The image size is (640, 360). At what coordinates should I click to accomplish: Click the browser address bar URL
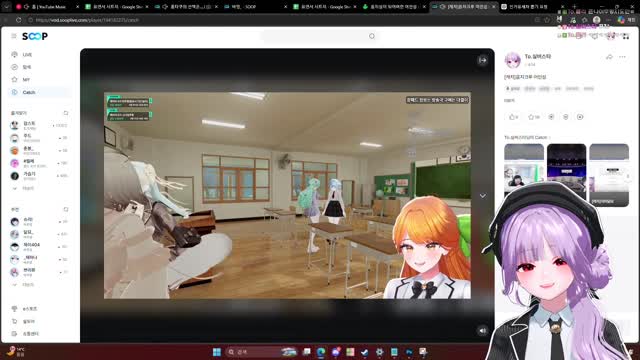[x=87, y=20]
